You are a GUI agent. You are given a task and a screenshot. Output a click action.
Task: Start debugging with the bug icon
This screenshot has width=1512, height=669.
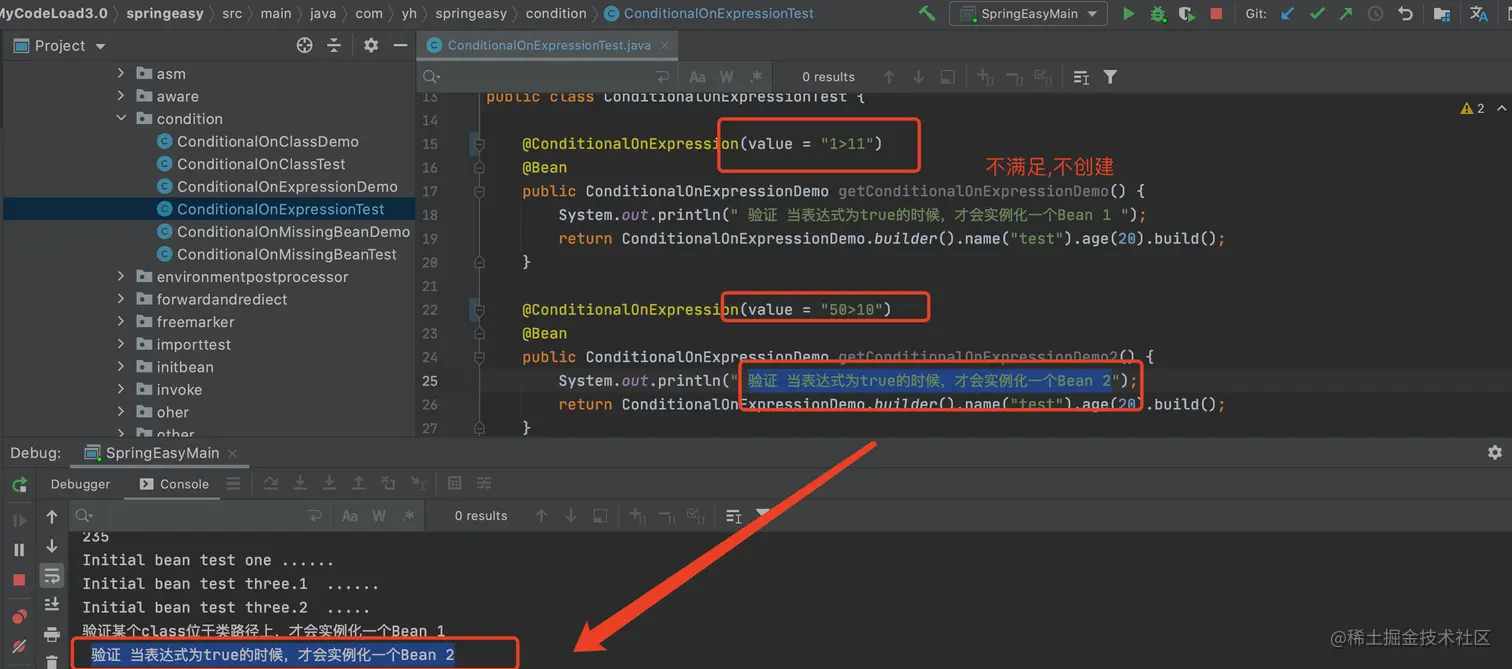click(x=1158, y=14)
